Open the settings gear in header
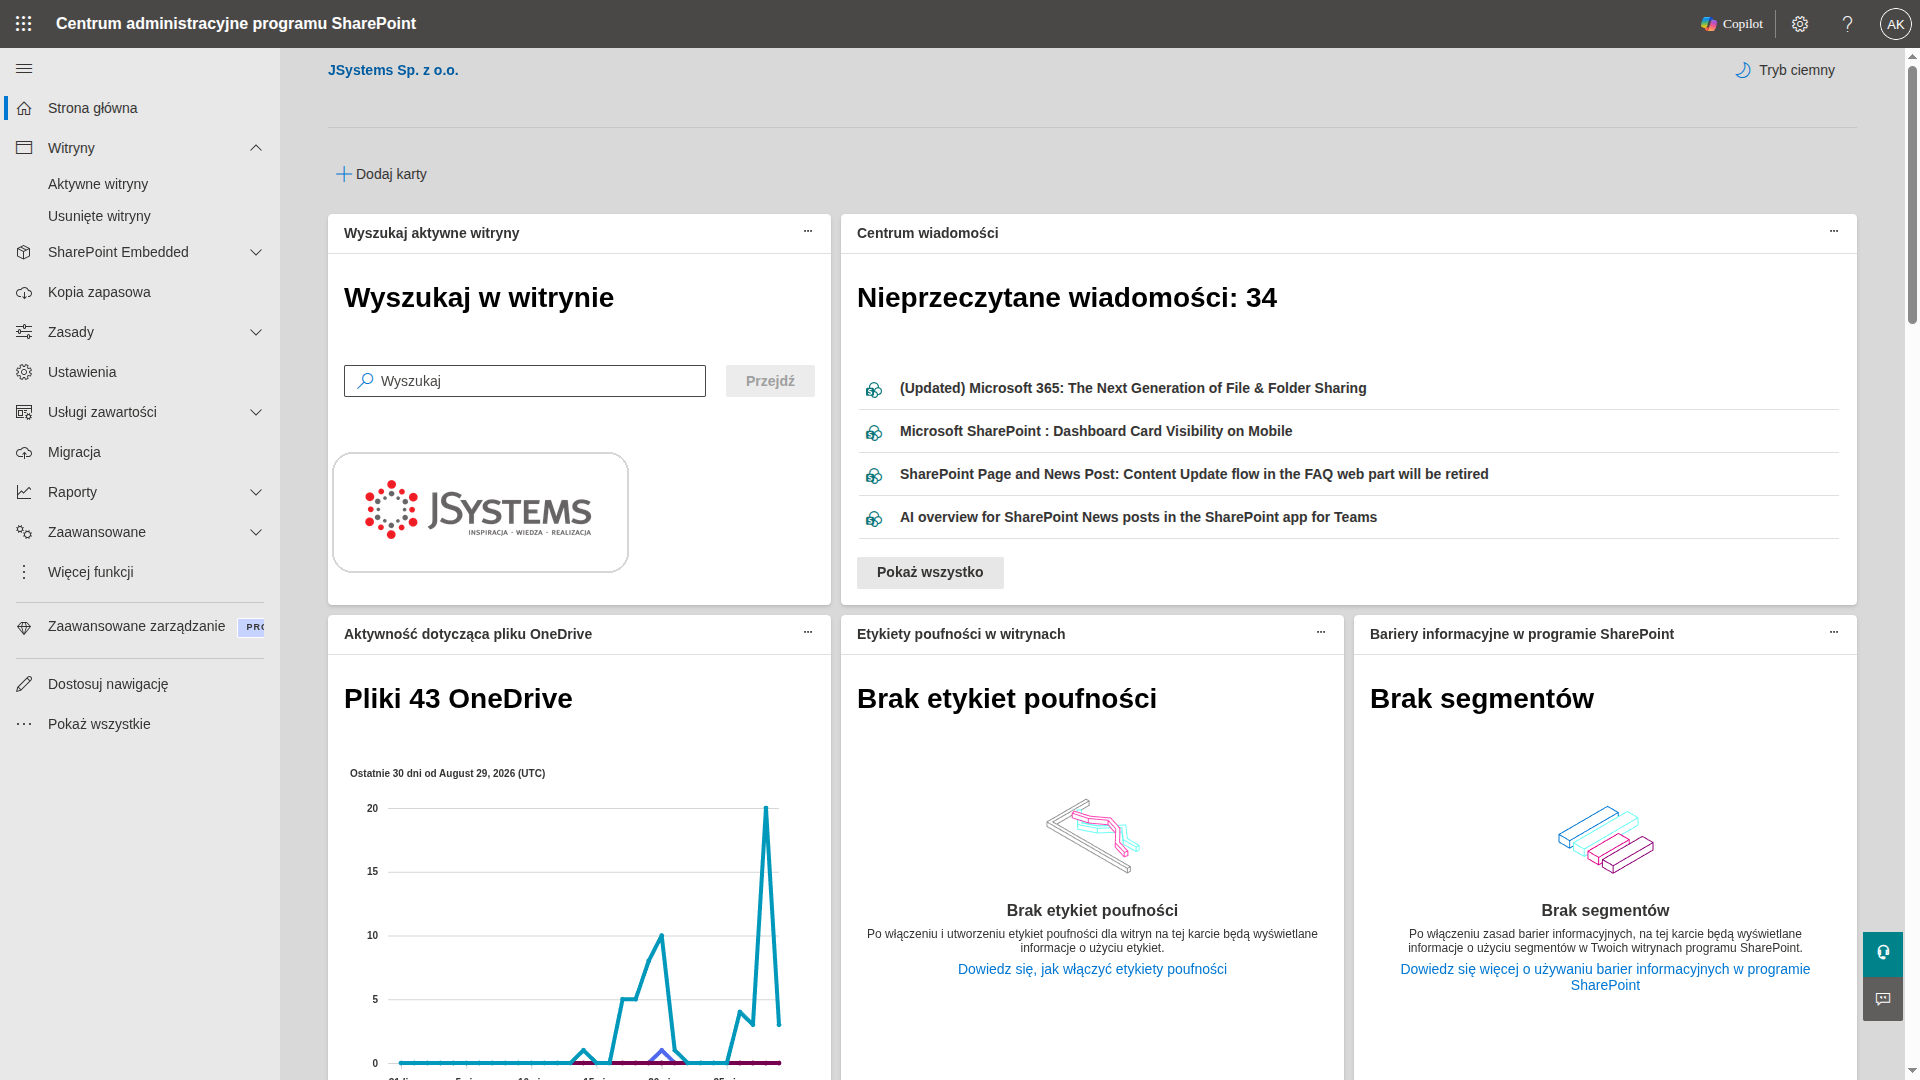 pyautogui.click(x=1800, y=24)
